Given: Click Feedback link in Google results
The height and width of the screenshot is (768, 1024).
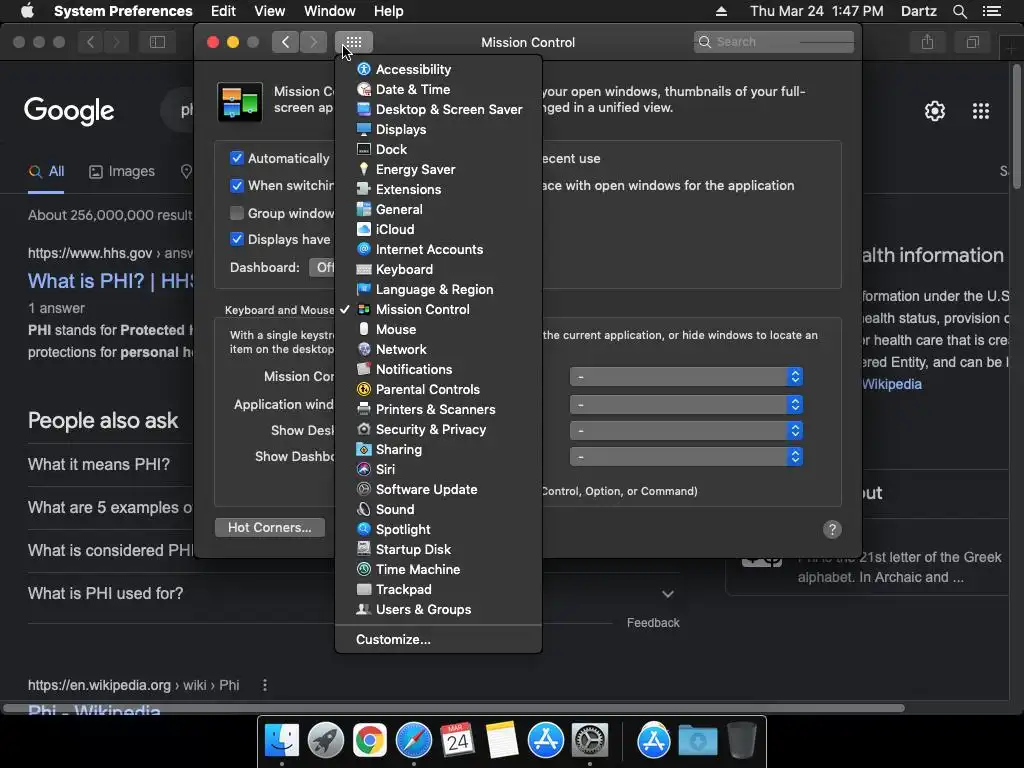Looking at the screenshot, I should [653, 623].
